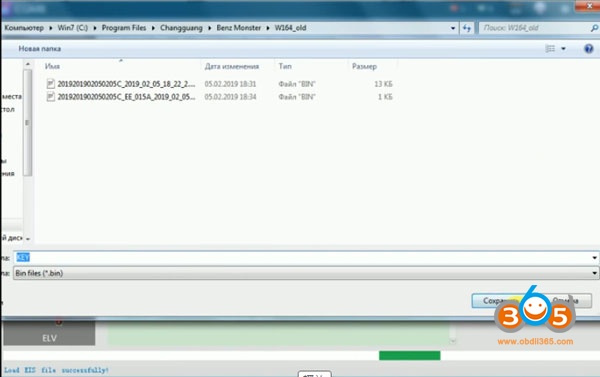Focus the search field Поиск: W164_old
Image resolution: width=600 pixels, height=377 pixels.
[533, 28]
